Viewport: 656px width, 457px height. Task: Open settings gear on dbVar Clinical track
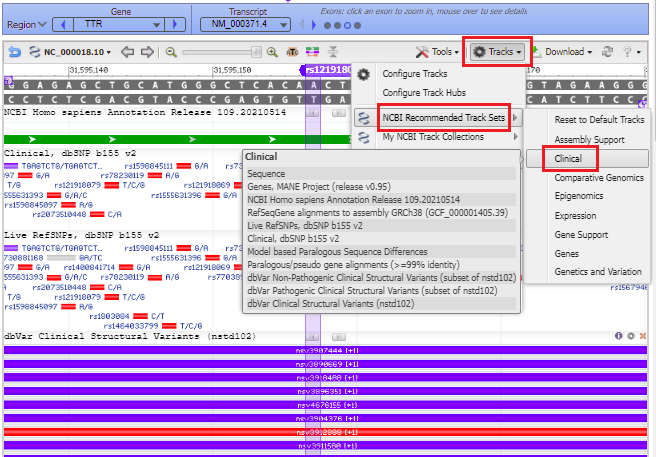[631, 336]
